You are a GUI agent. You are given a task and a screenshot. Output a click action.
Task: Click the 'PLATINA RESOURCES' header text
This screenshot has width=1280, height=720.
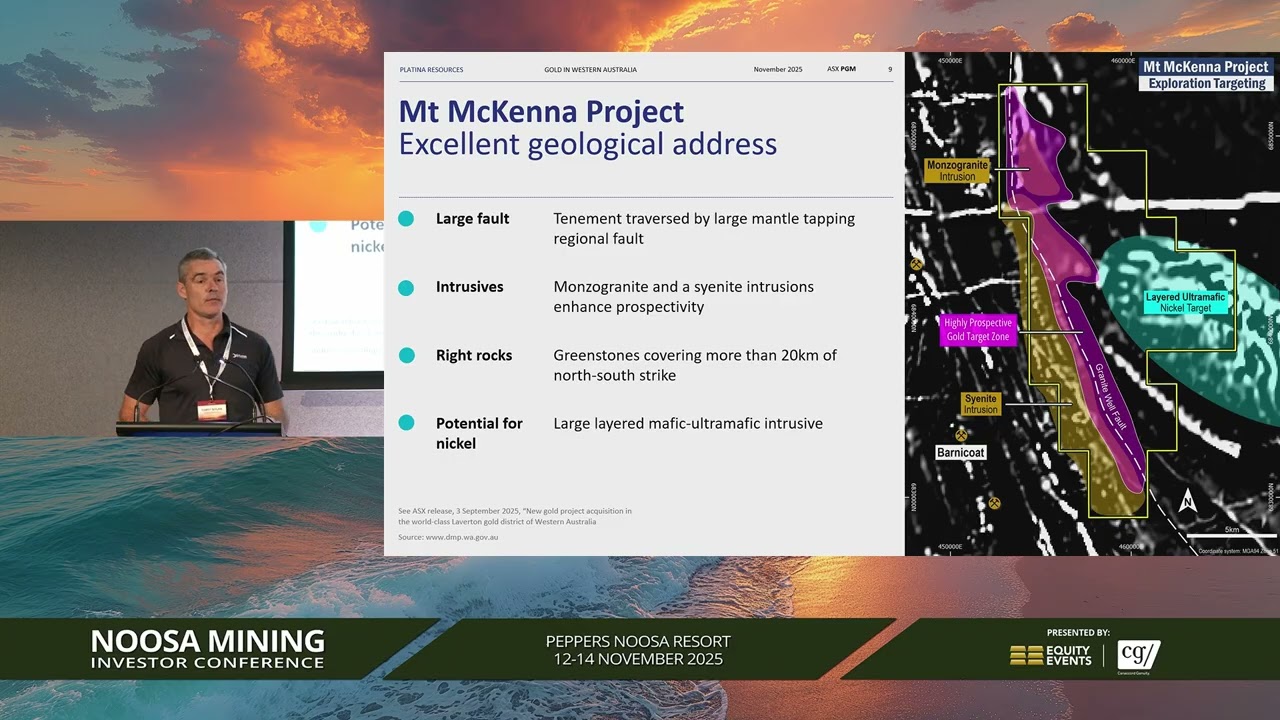(431, 70)
